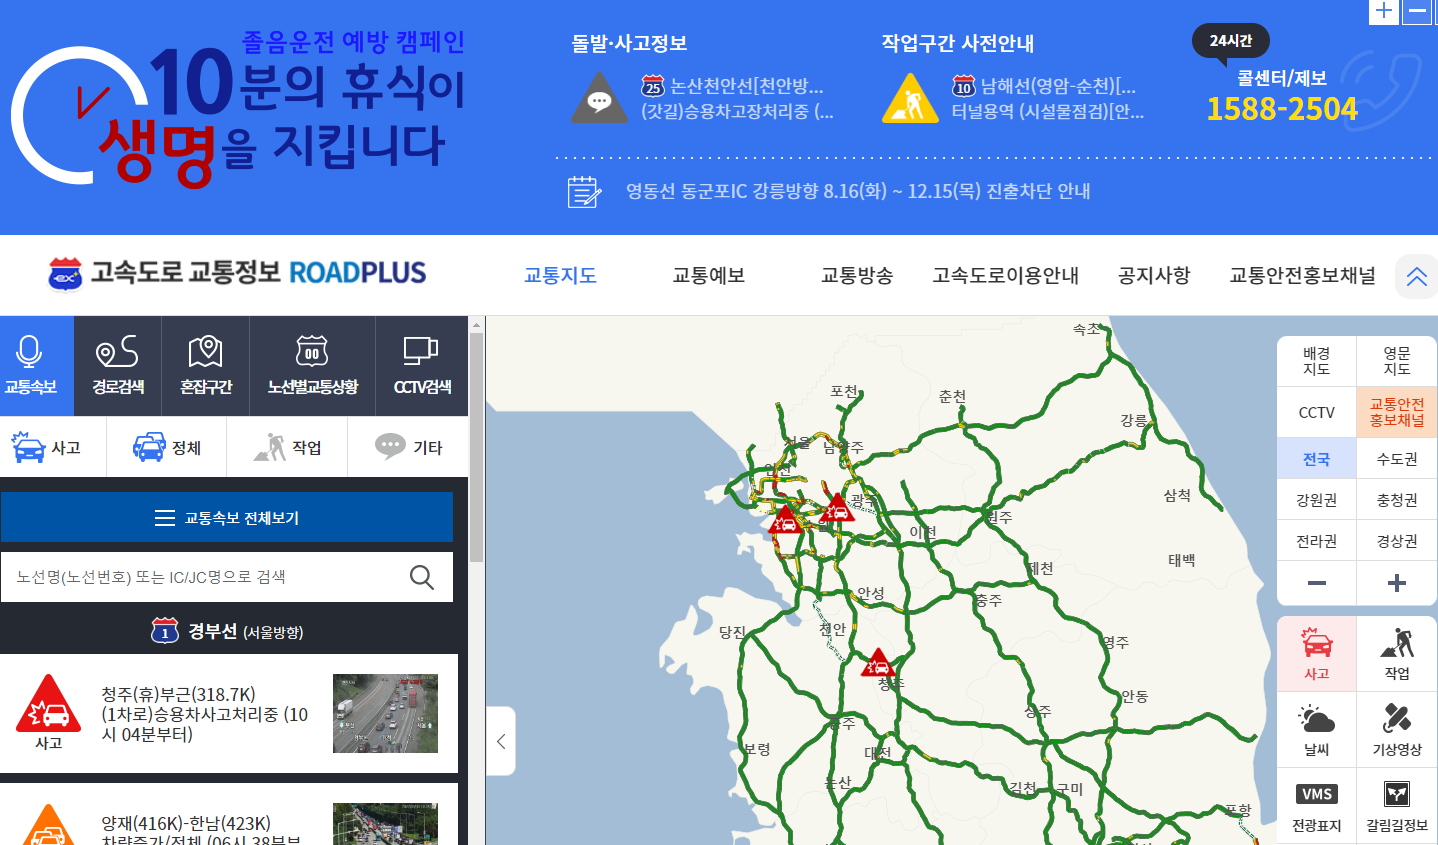Select the 경상권 region
The width and height of the screenshot is (1438, 845).
click(x=1397, y=541)
